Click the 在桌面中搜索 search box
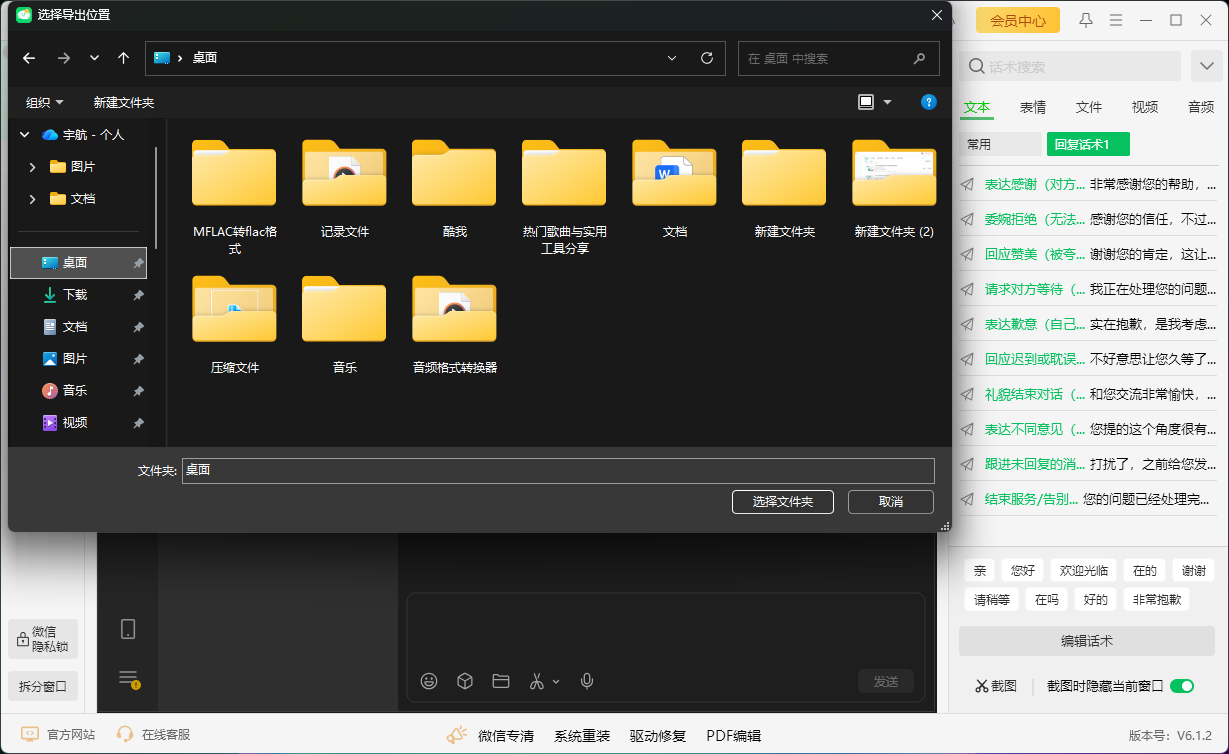 coord(838,58)
